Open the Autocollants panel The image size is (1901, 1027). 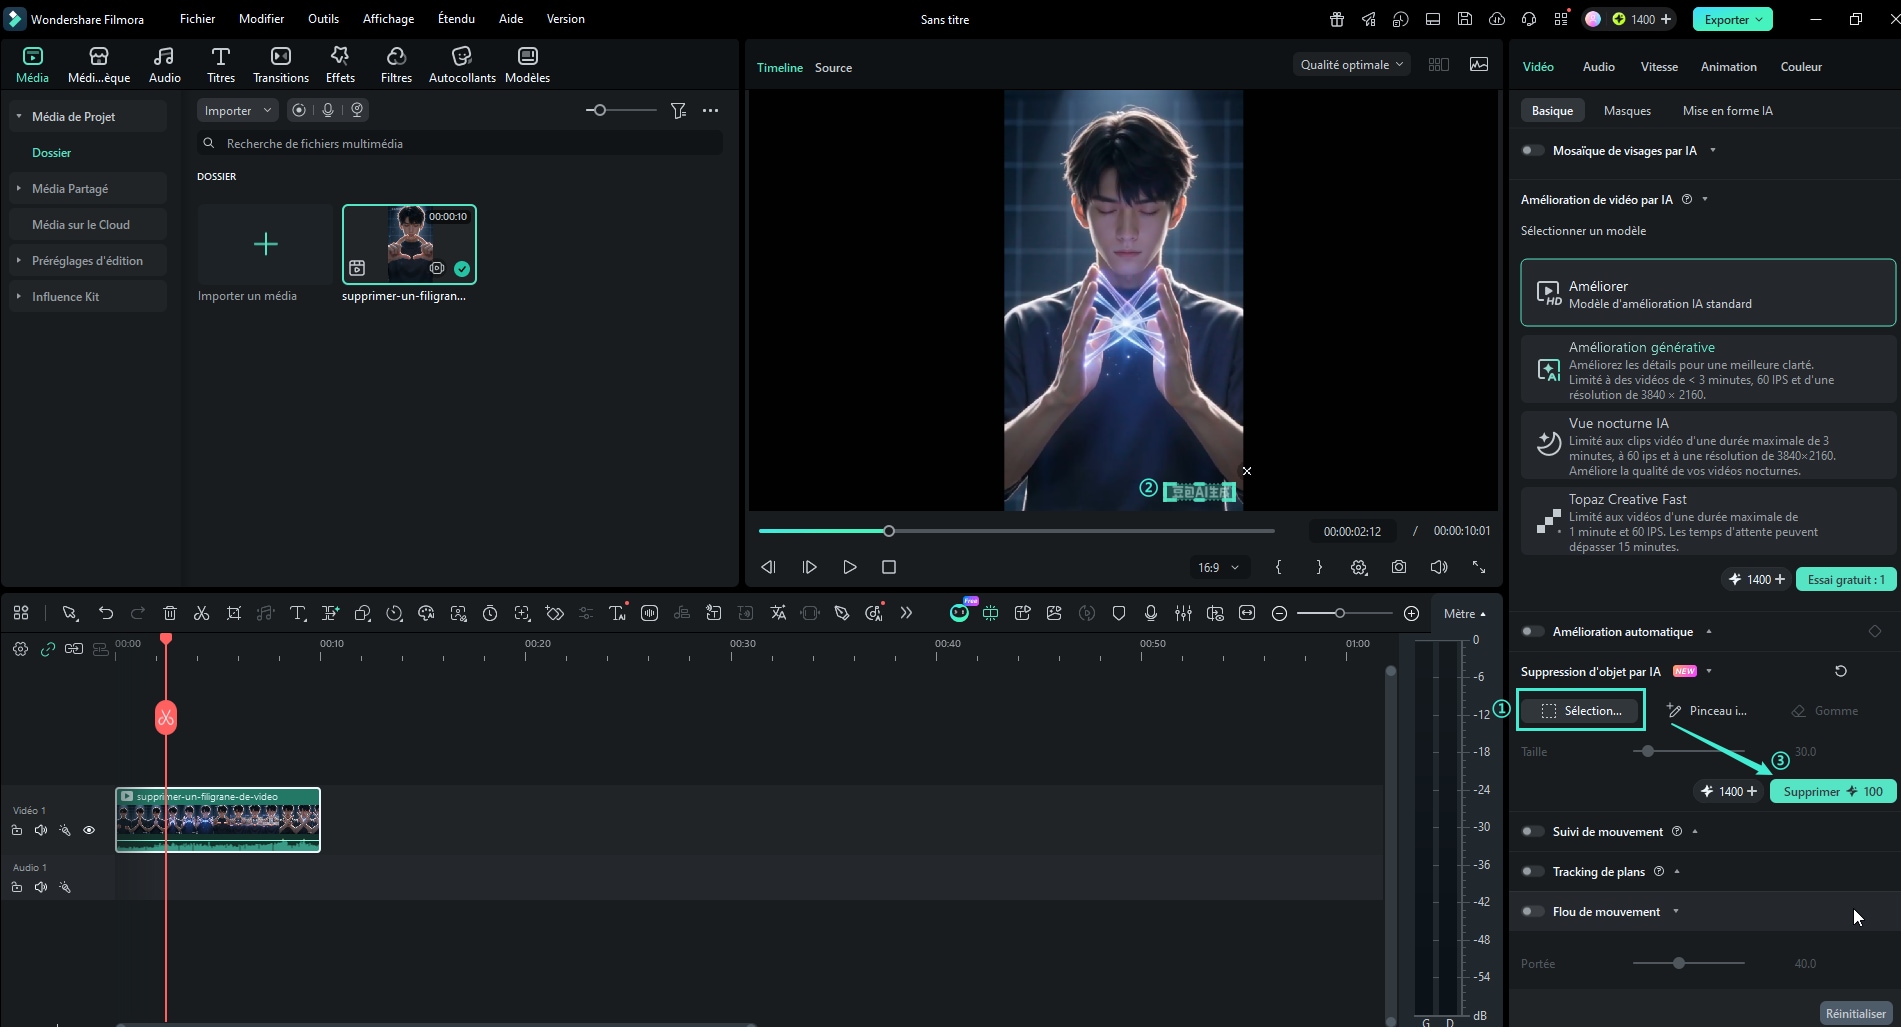click(x=462, y=65)
